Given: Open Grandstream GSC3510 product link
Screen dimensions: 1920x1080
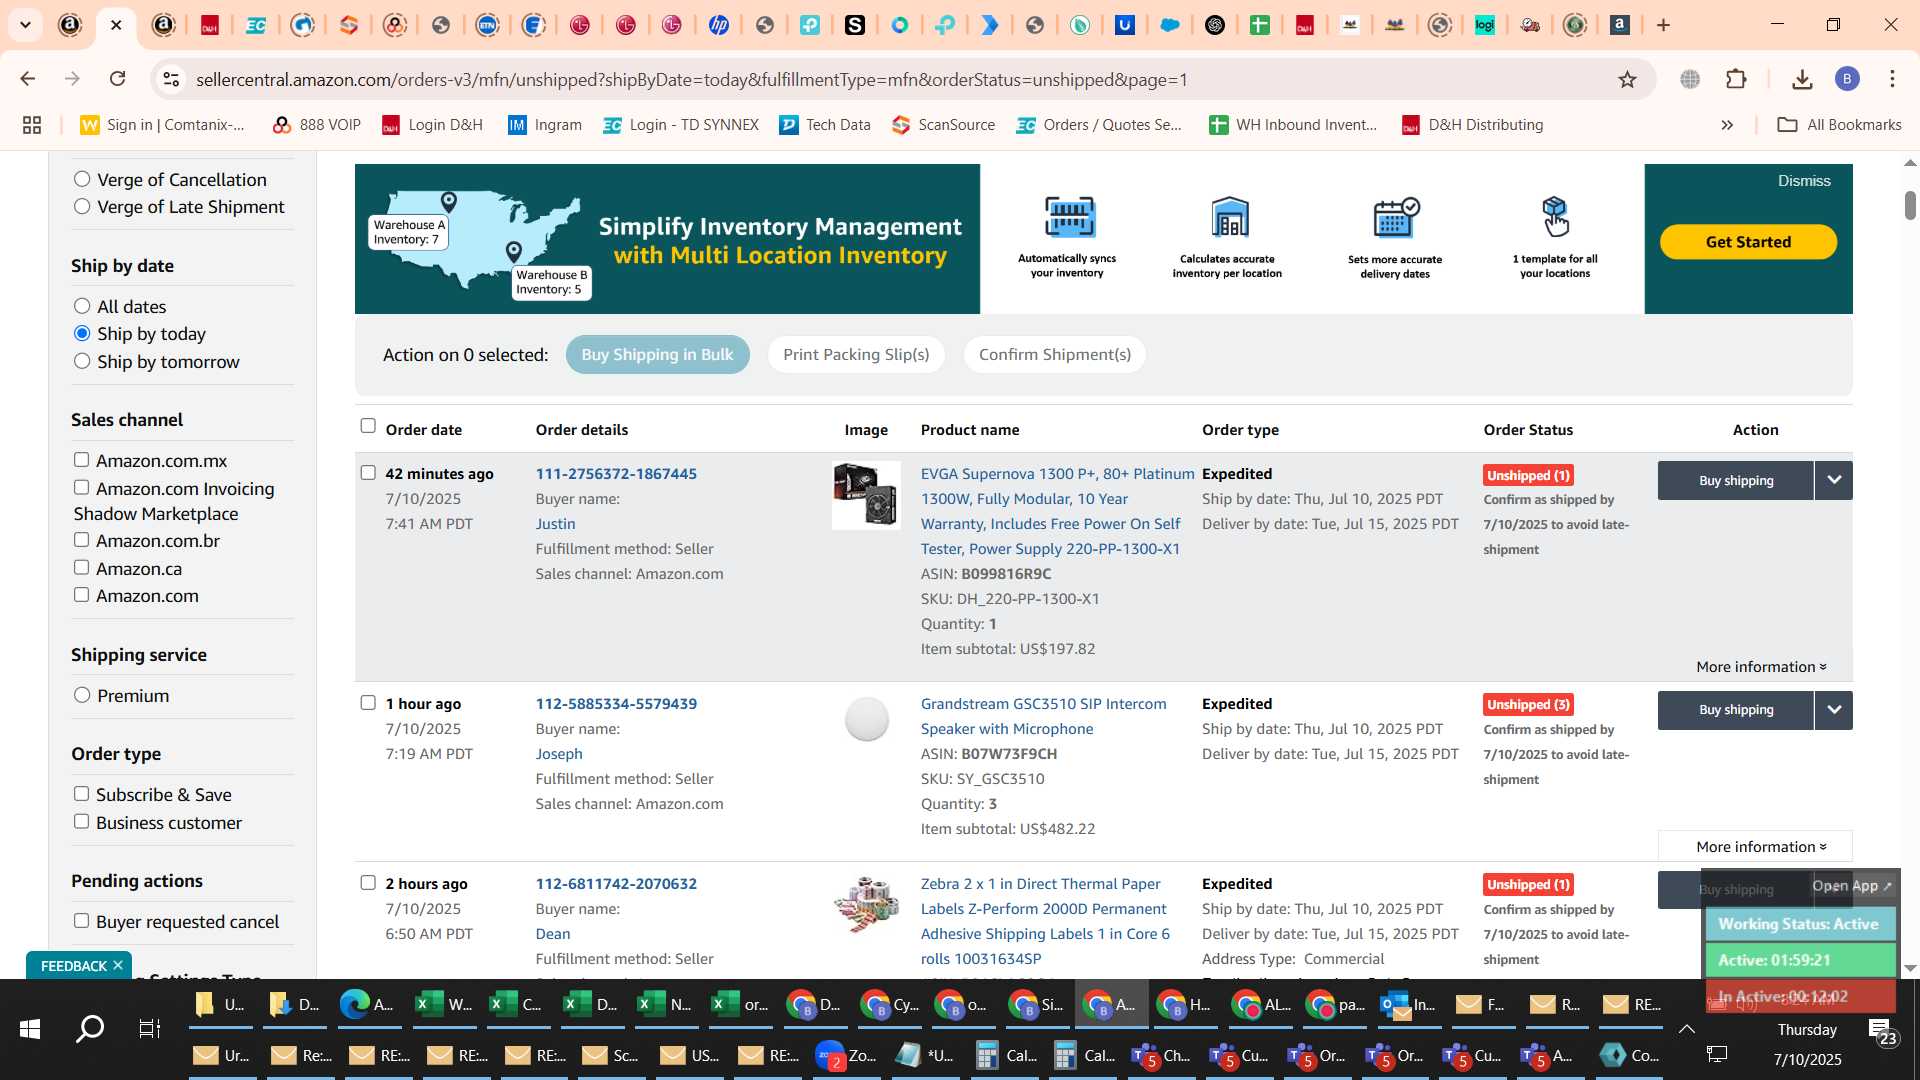Looking at the screenshot, I should tap(1043, 716).
